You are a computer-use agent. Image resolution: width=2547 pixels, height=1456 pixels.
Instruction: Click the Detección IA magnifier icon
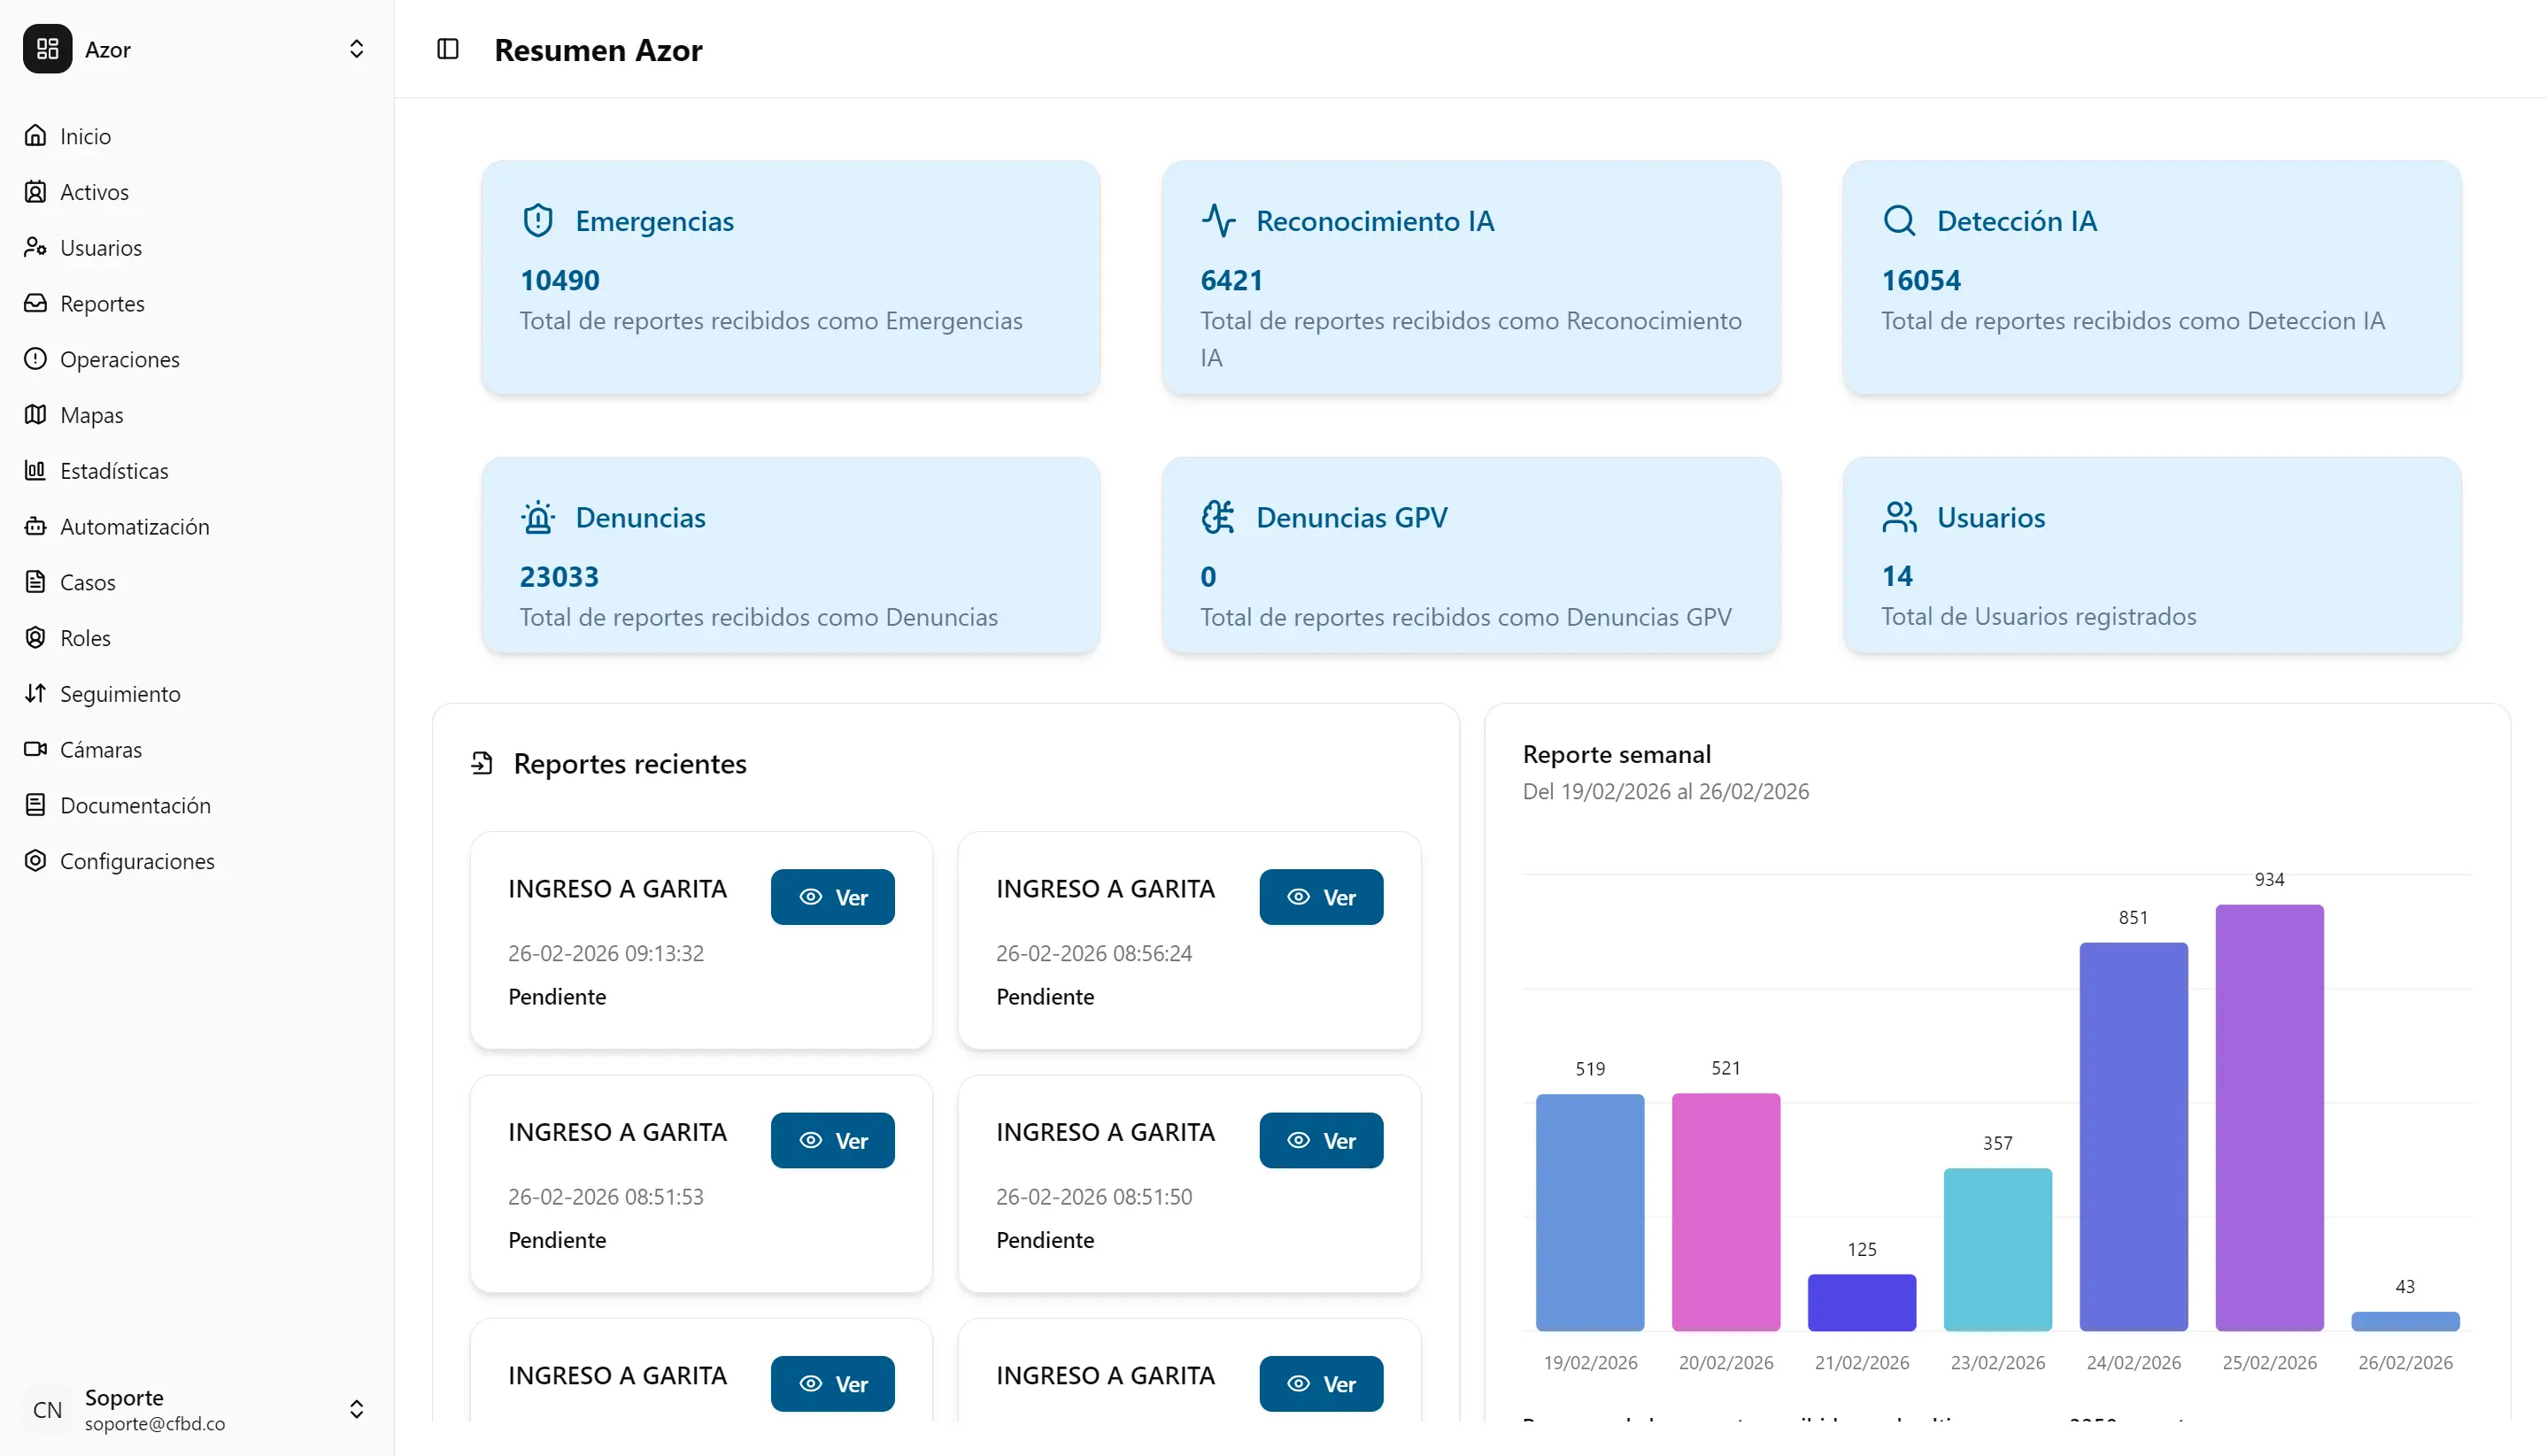click(1899, 220)
